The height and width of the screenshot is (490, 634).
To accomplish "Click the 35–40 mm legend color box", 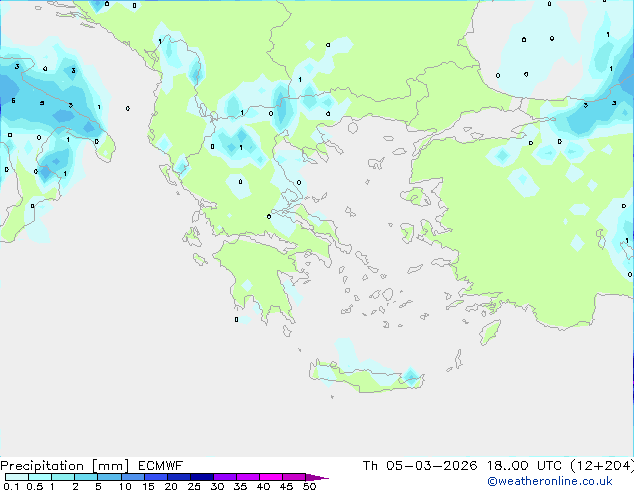I will (248, 477).
